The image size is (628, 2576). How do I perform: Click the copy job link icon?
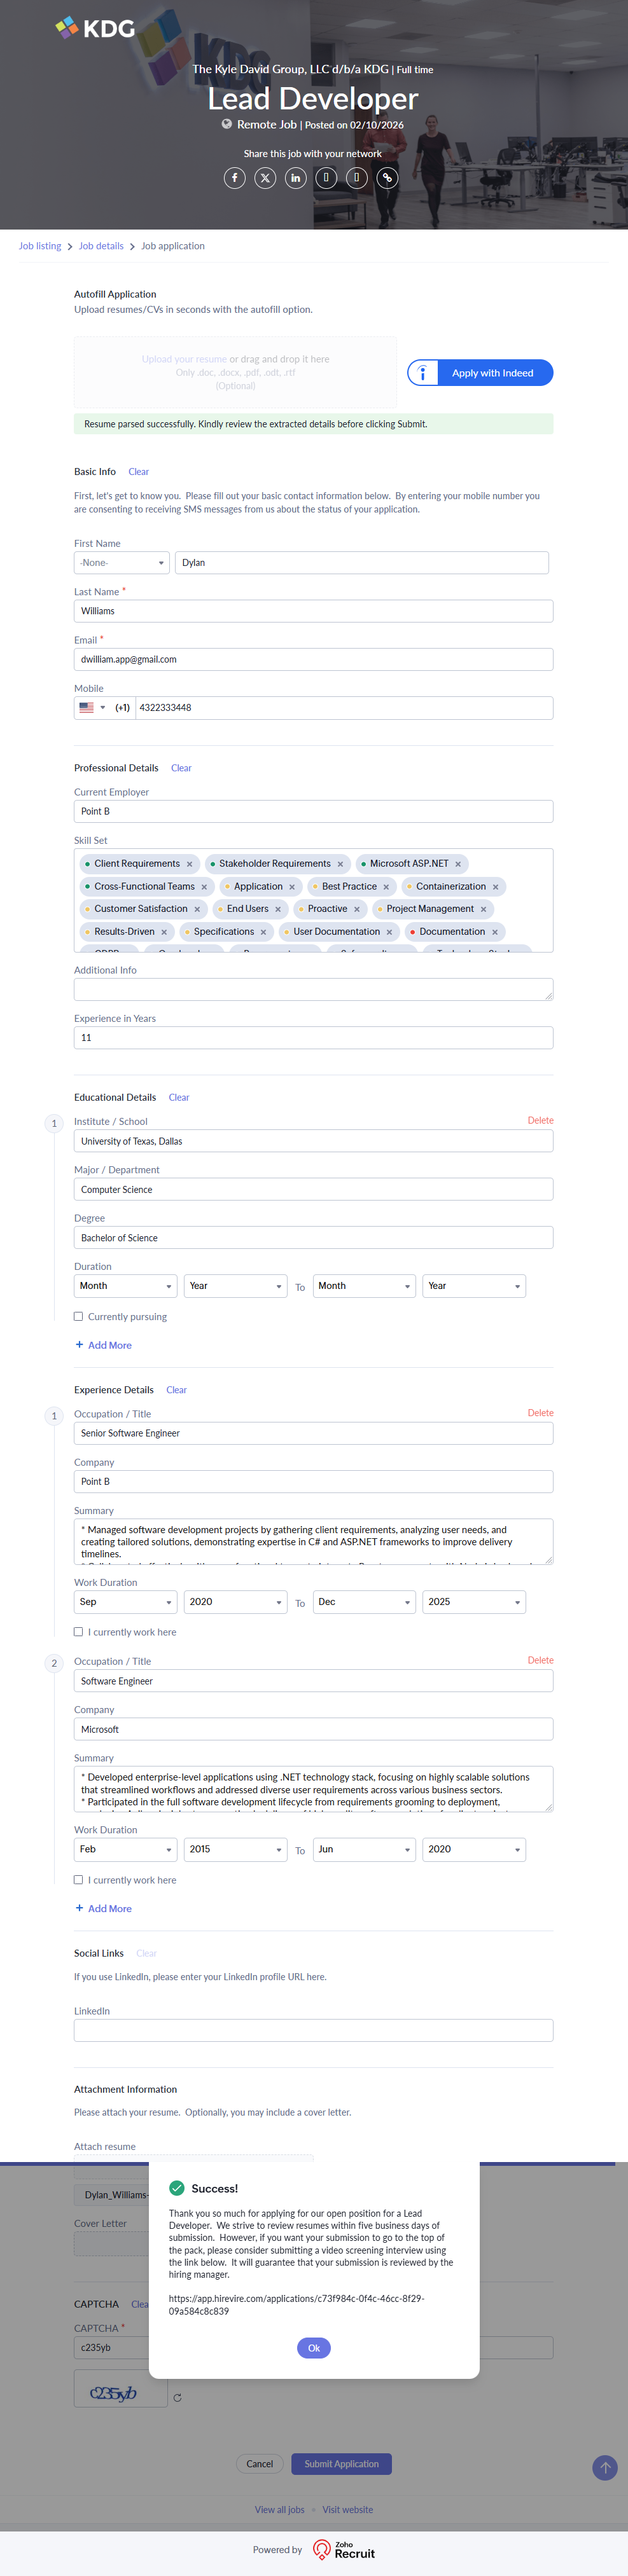[x=387, y=178]
